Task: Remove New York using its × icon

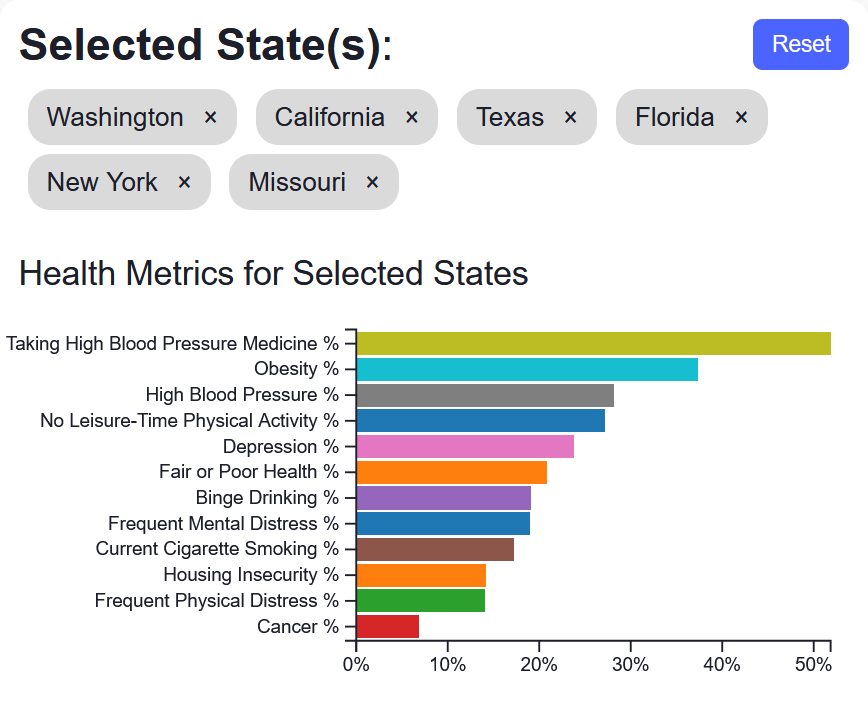Action: coord(184,182)
